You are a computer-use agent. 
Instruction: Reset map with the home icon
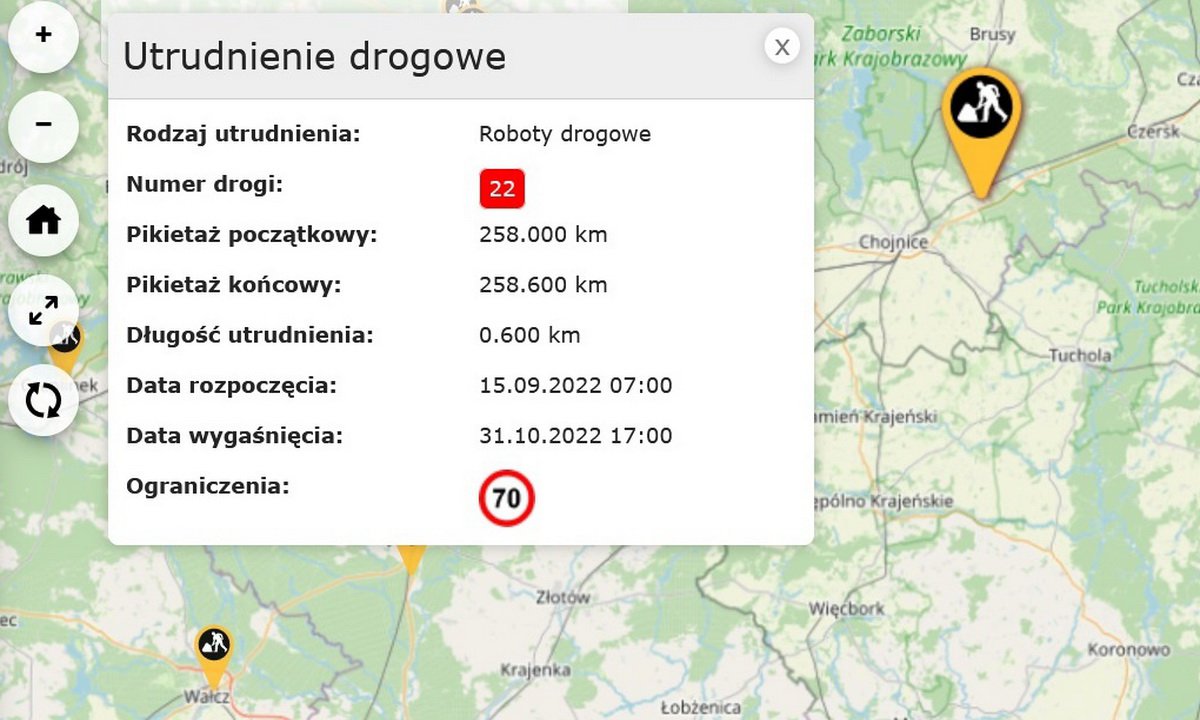[43, 220]
